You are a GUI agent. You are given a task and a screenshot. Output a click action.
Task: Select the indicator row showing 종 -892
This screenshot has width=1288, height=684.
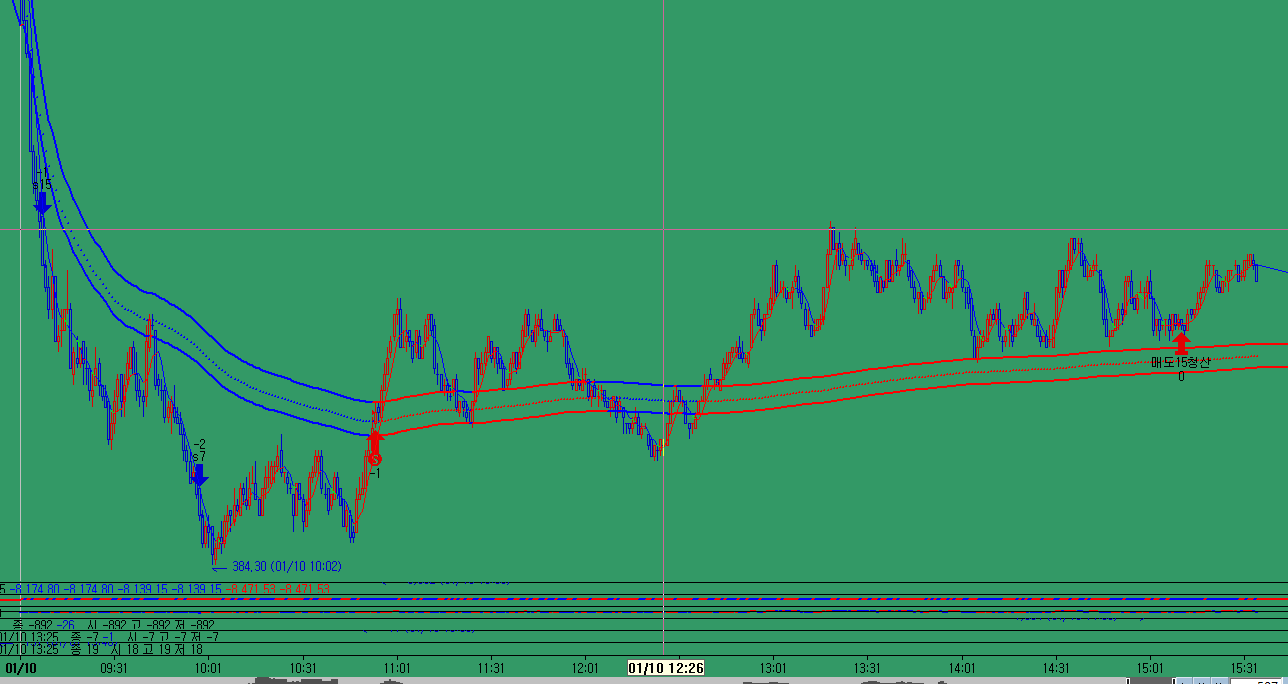[110, 624]
